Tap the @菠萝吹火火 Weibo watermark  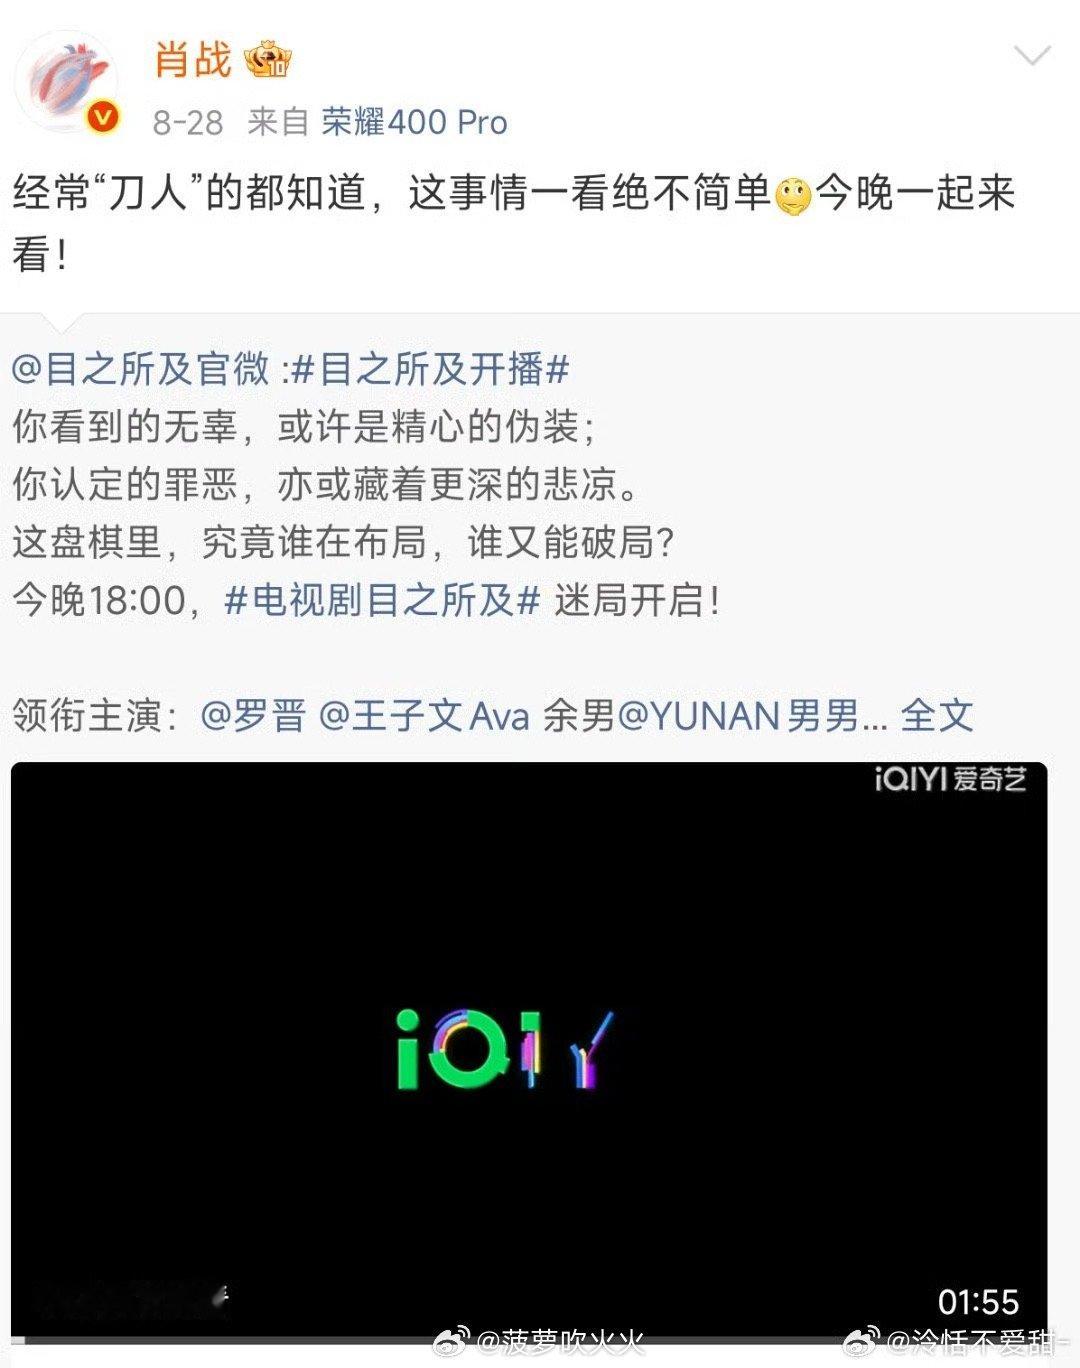pyautogui.click(x=540, y=1342)
